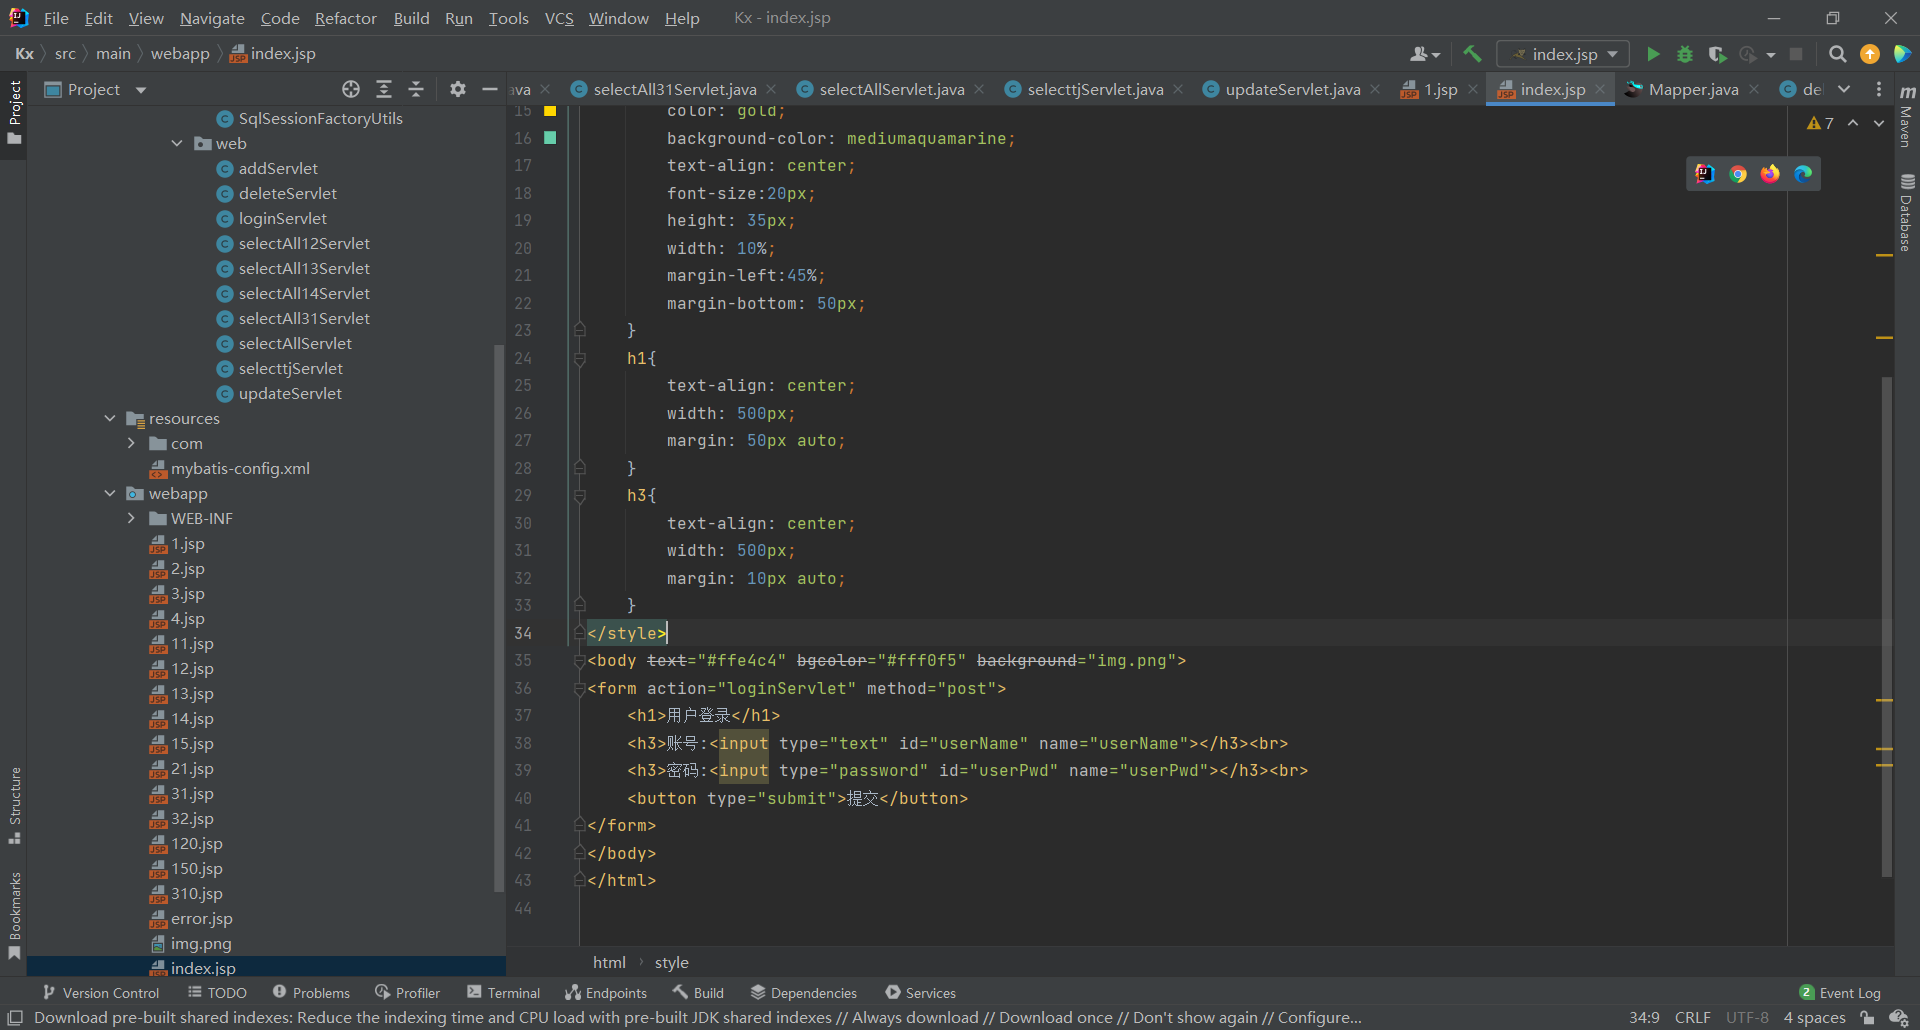
Task: Open the Structure tool window
Action: pos(15,805)
